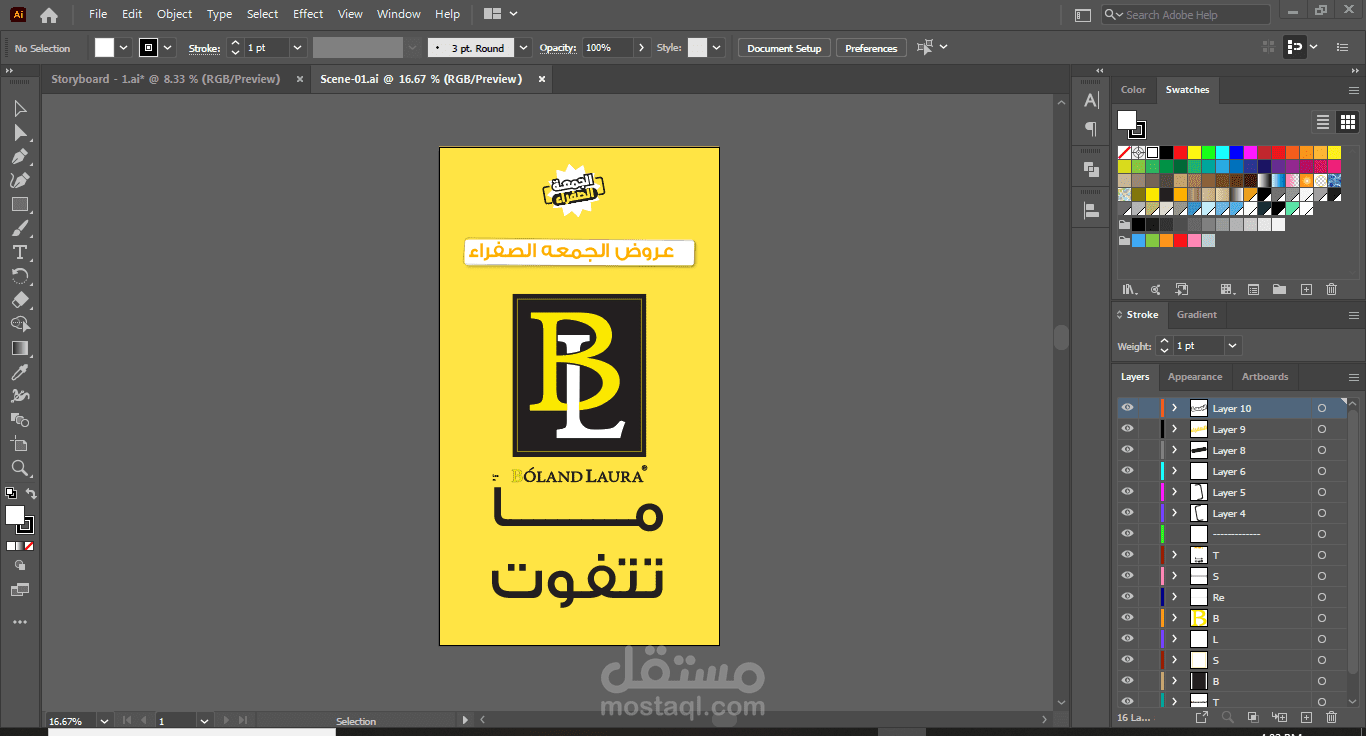Viewport: 1366px width, 736px height.
Task: Hide the Re layer
Action: (x=1127, y=597)
